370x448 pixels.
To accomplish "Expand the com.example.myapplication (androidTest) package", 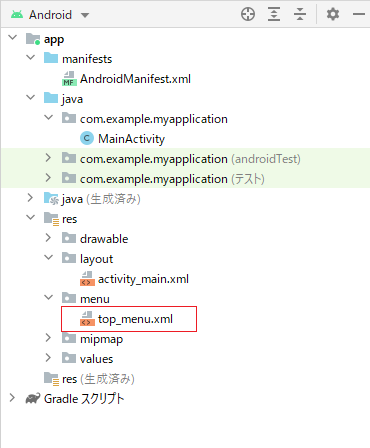I will (48, 158).
